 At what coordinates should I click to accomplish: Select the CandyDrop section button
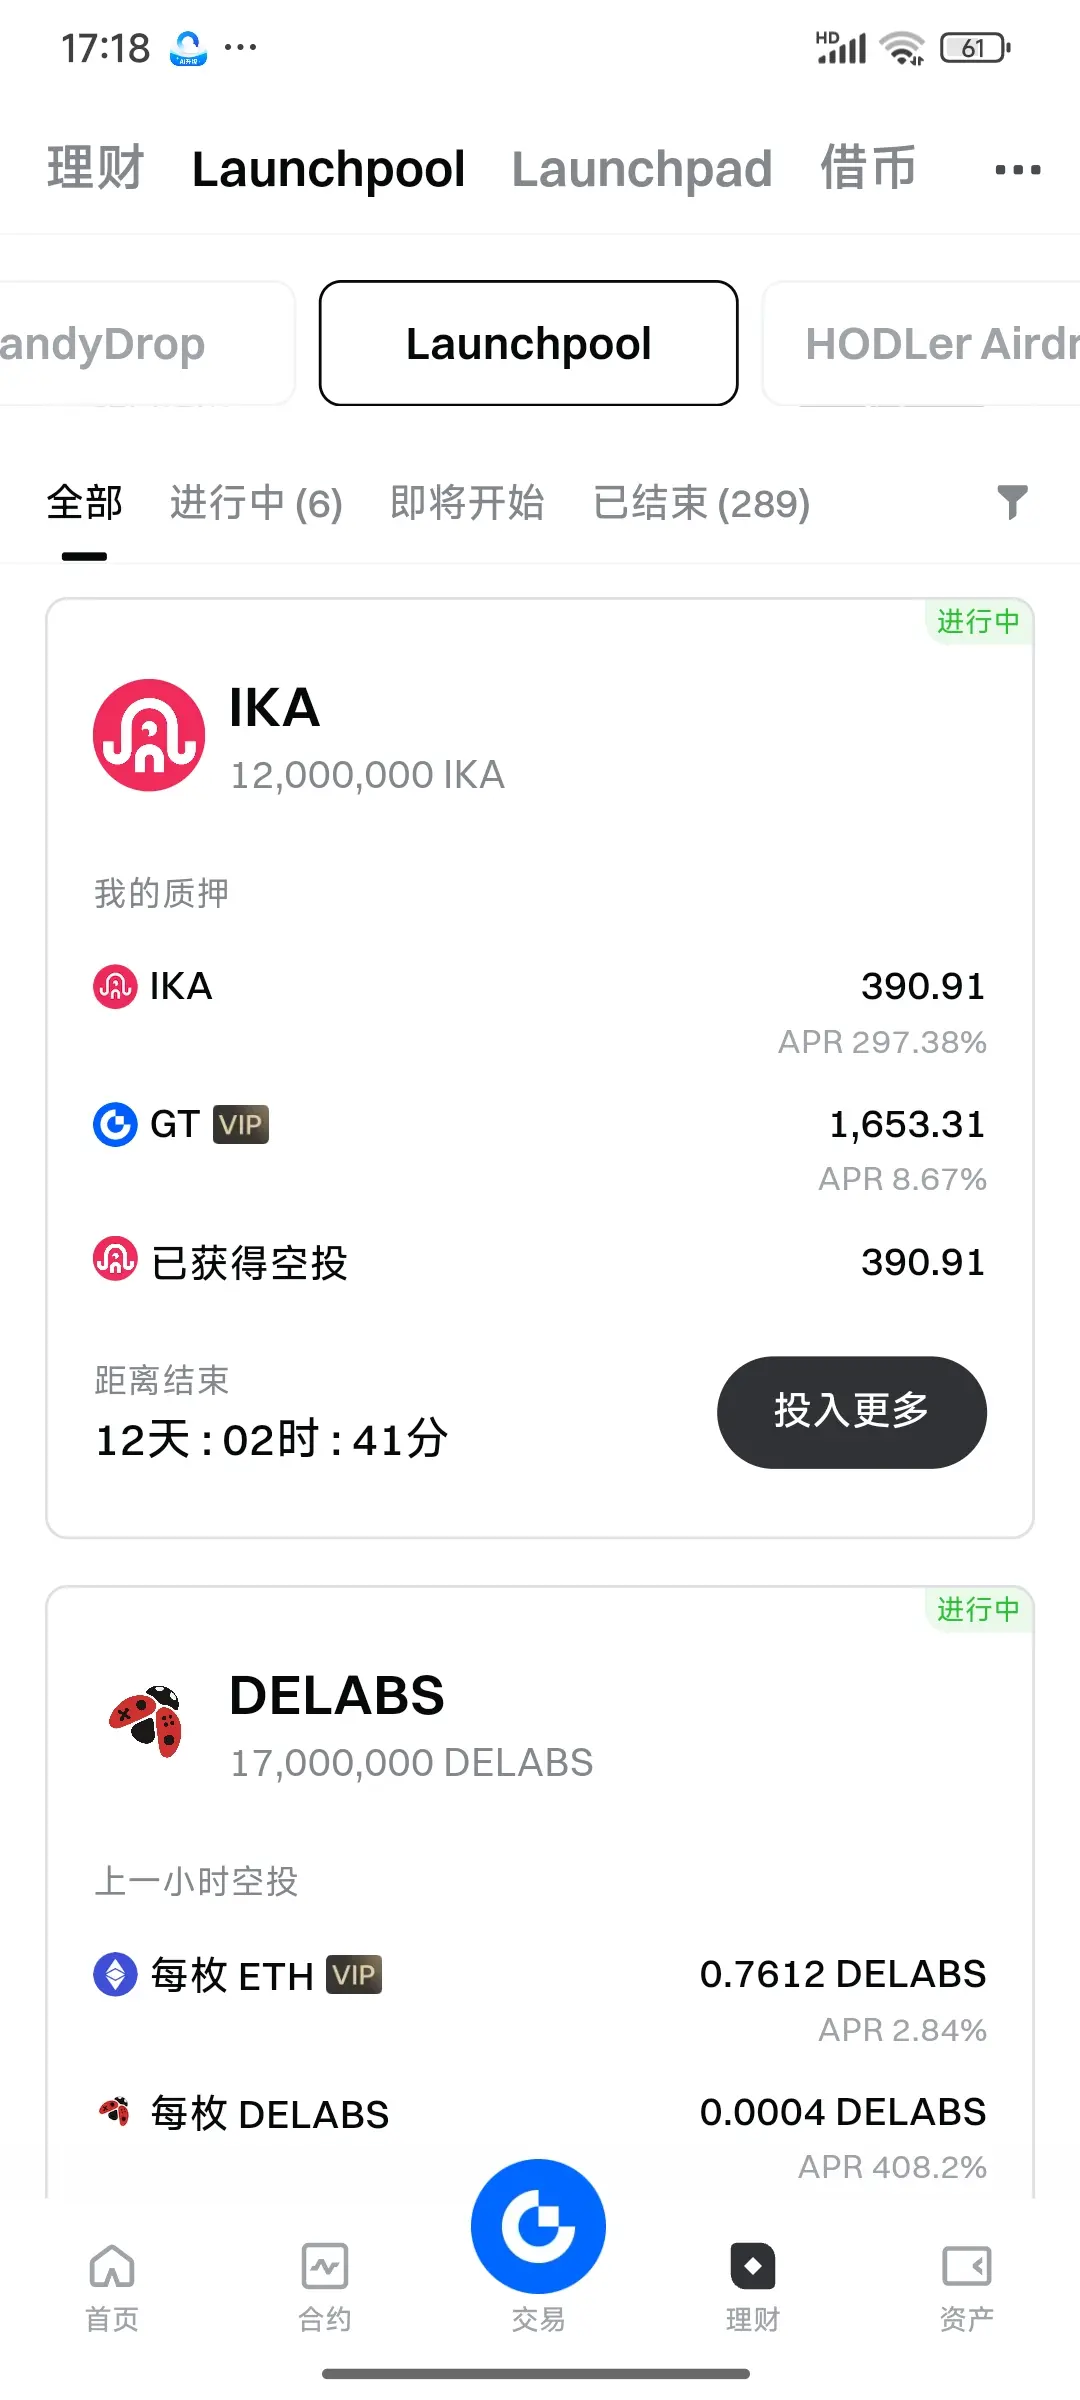click(x=147, y=343)
